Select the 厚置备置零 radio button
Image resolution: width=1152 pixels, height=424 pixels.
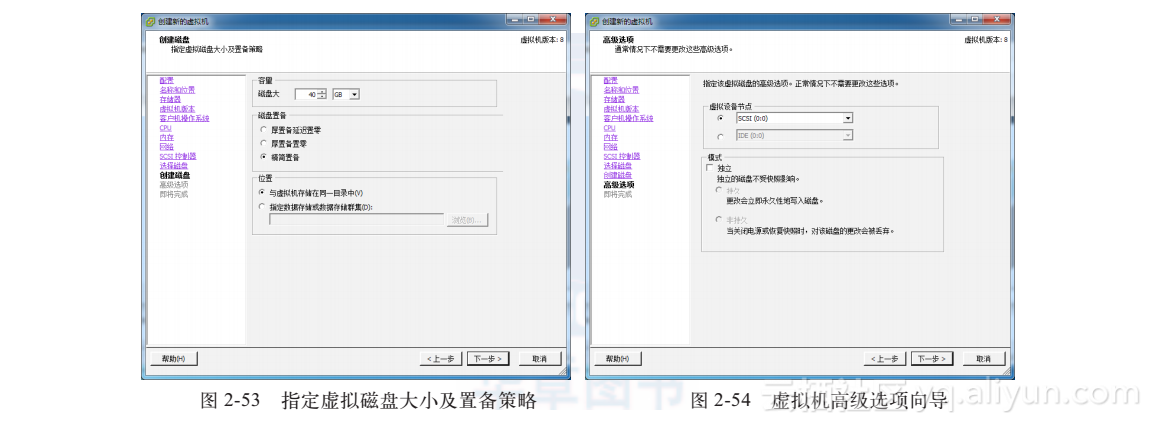[x=264, y=143]
